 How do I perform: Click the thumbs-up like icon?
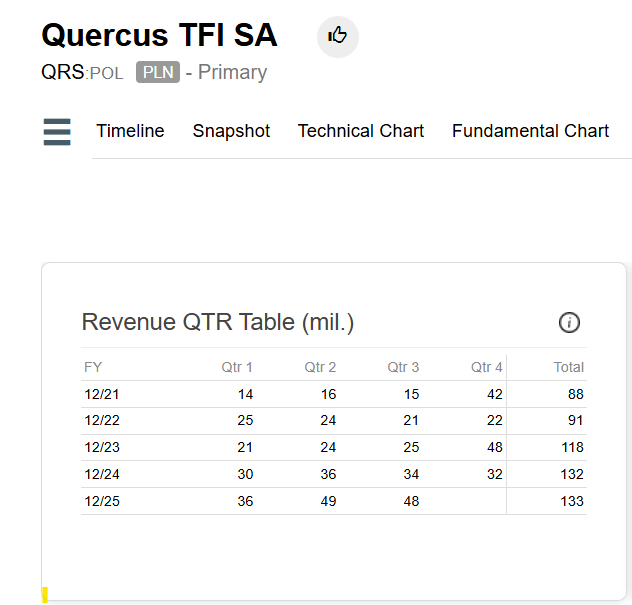[337, 36]
